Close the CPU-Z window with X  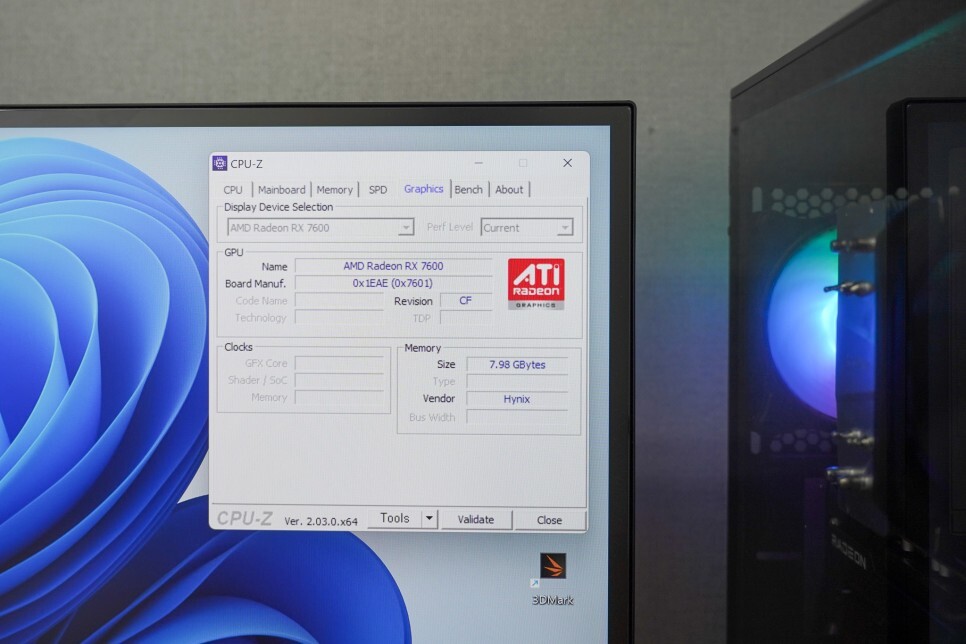(567, 163)
